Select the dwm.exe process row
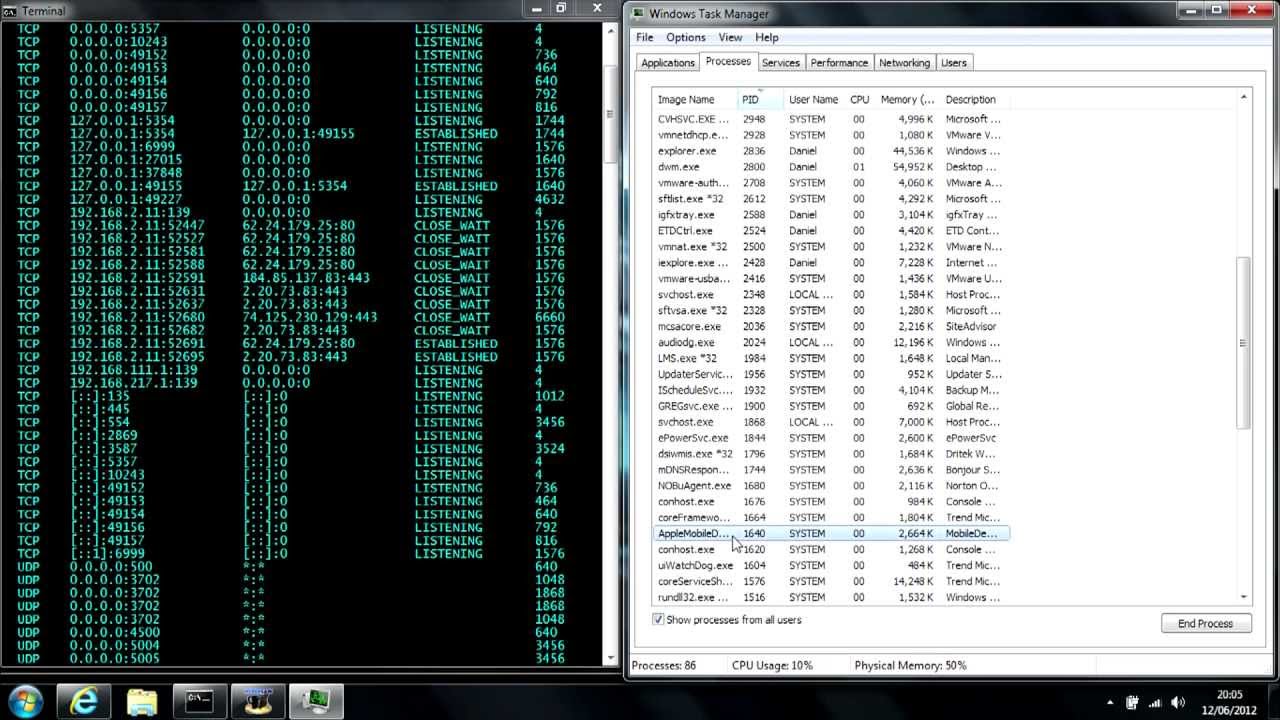 click(x=831, y=167)
